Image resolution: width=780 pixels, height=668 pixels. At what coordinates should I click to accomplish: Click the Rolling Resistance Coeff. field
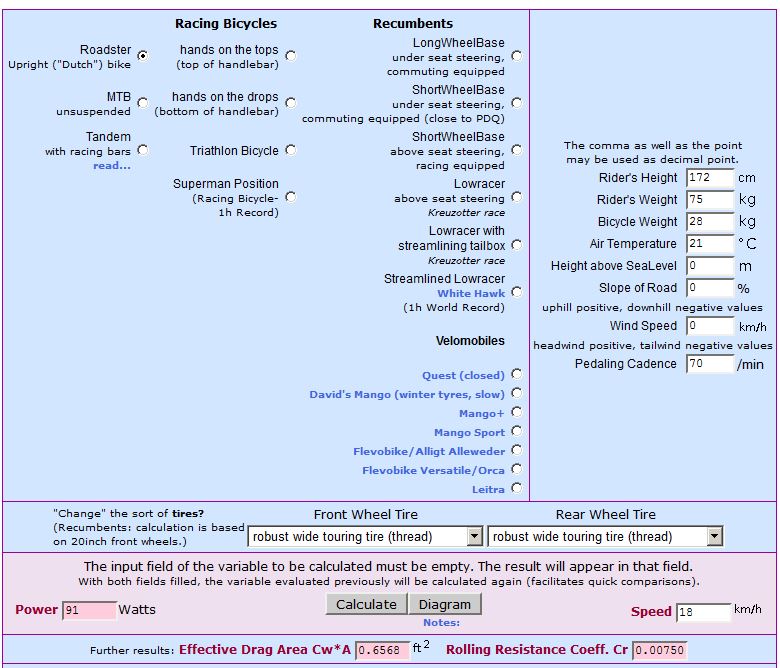point(660,650)
